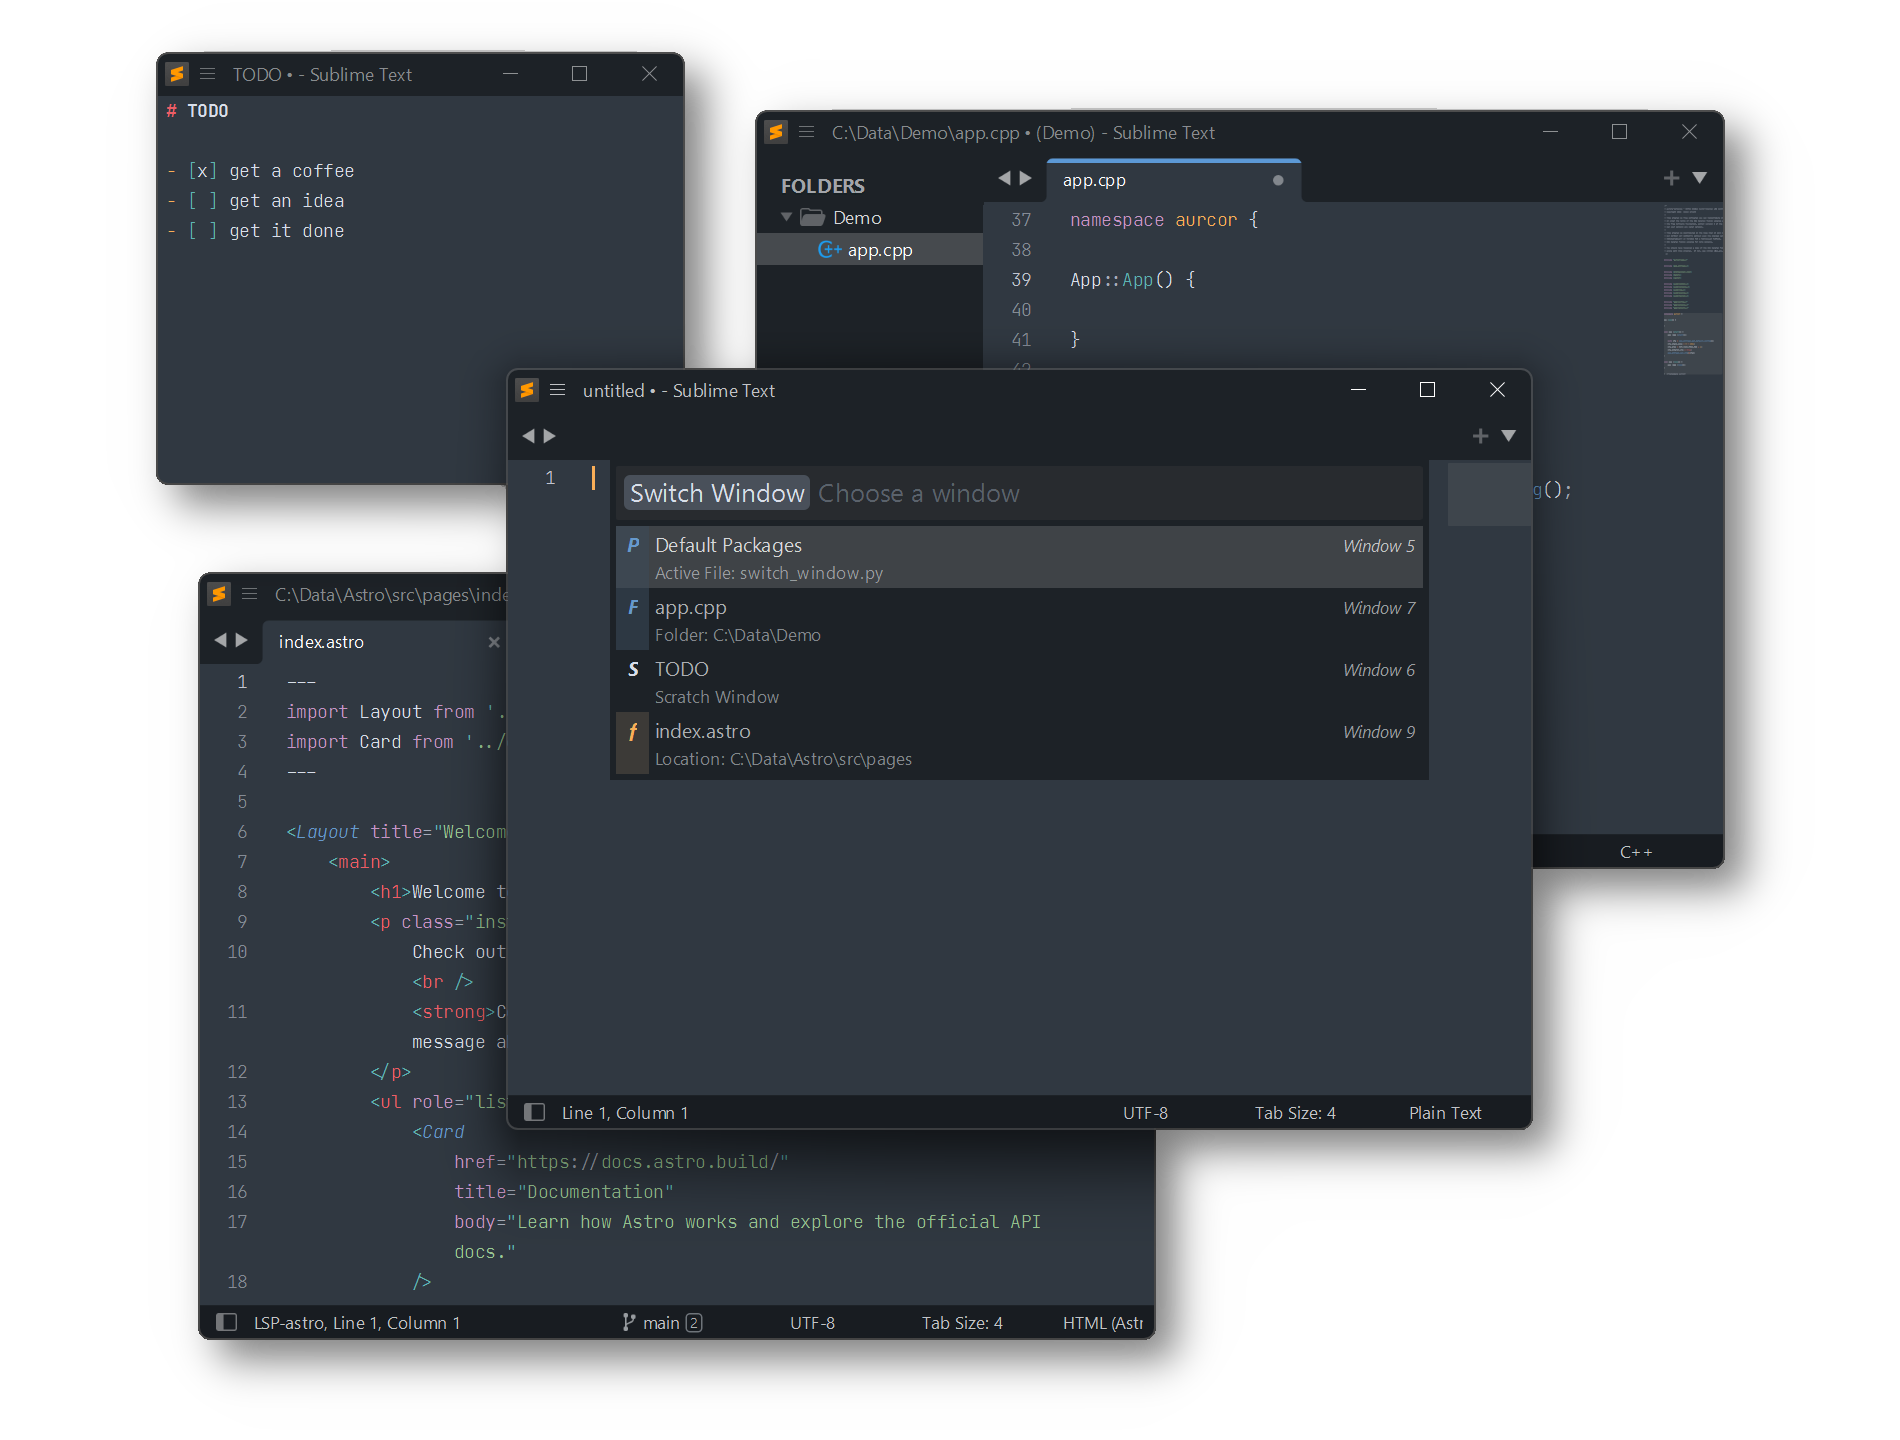Click the minimap in app.cpp window
The width and height of the screenshot is (1900, 1440).
1692,290
